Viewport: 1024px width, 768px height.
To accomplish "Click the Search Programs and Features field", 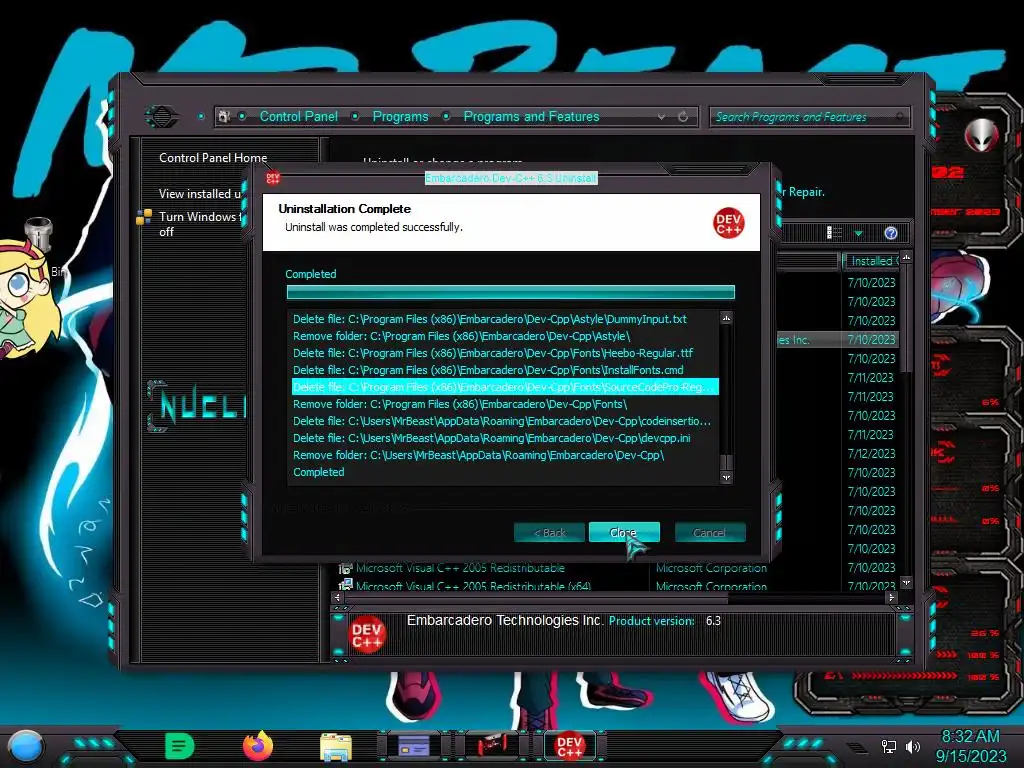I will coord(809,117).
